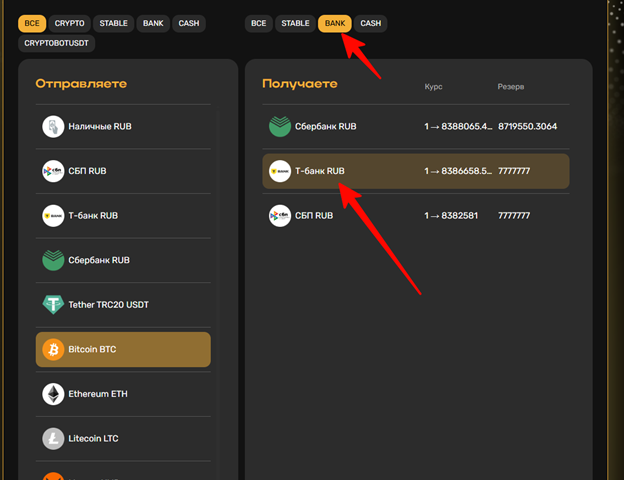
Task: Choose Т-банк RUB label in receive list
Action: 320,171
